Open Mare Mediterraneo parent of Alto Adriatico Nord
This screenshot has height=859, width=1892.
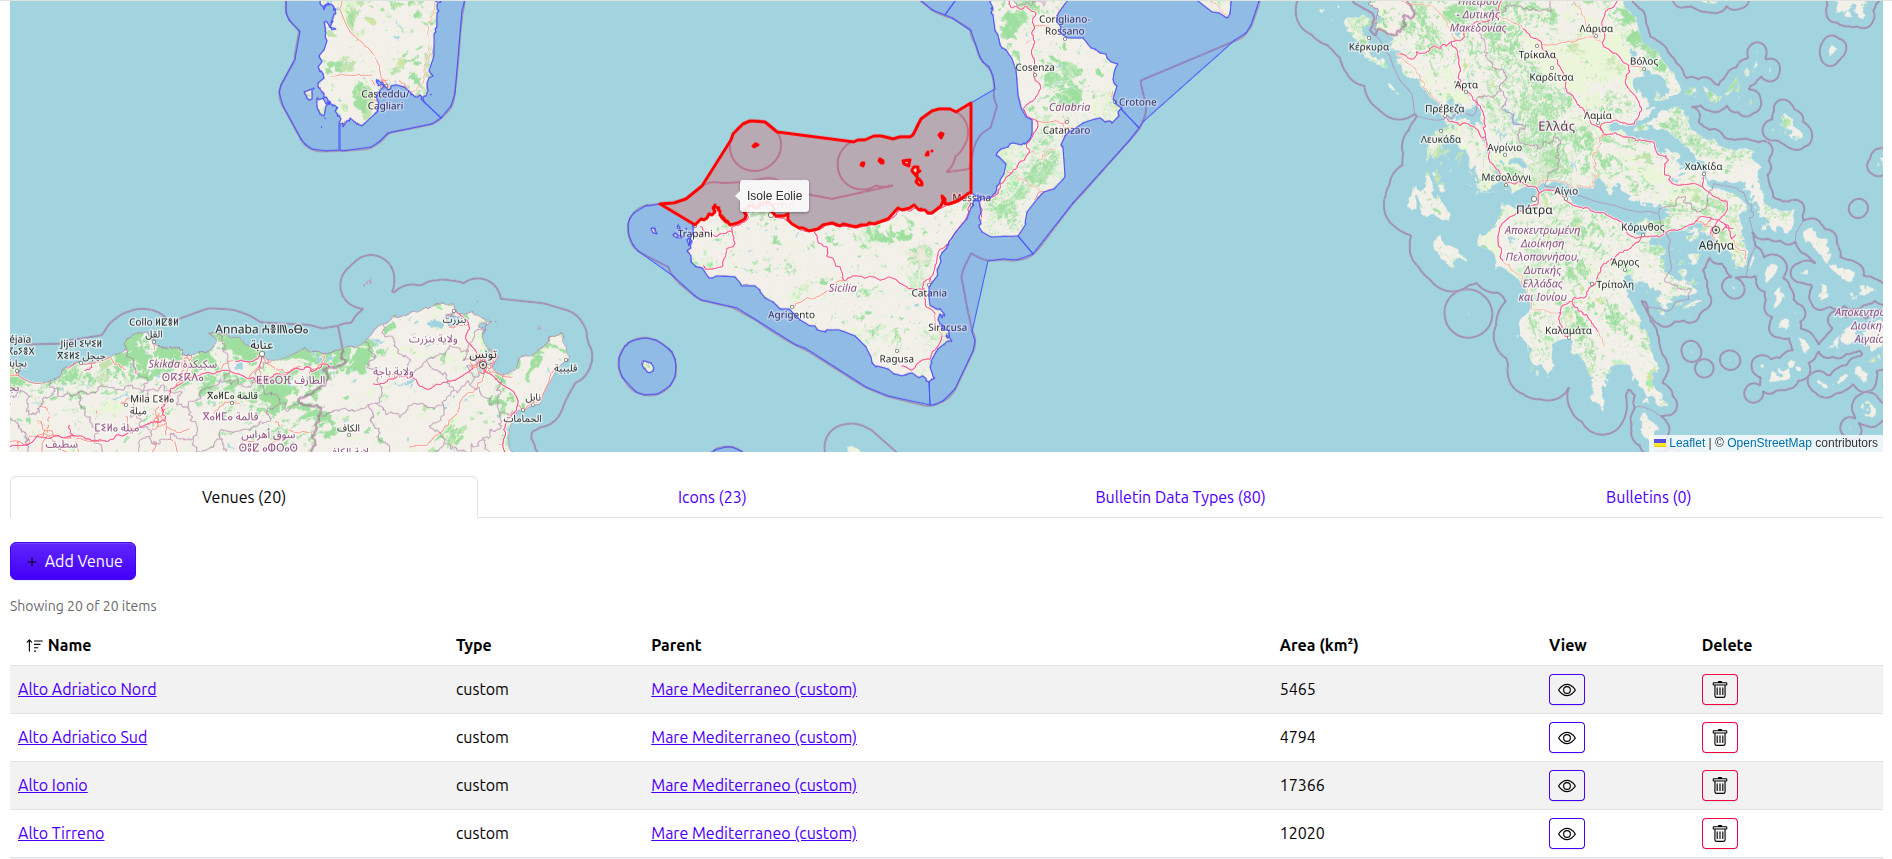[754, 689]
